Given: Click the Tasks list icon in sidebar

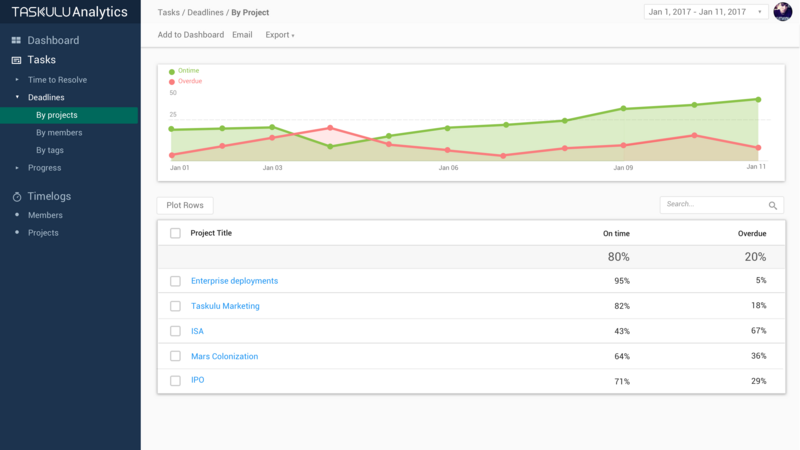Looking at the screenshot, I should point(16,60).
